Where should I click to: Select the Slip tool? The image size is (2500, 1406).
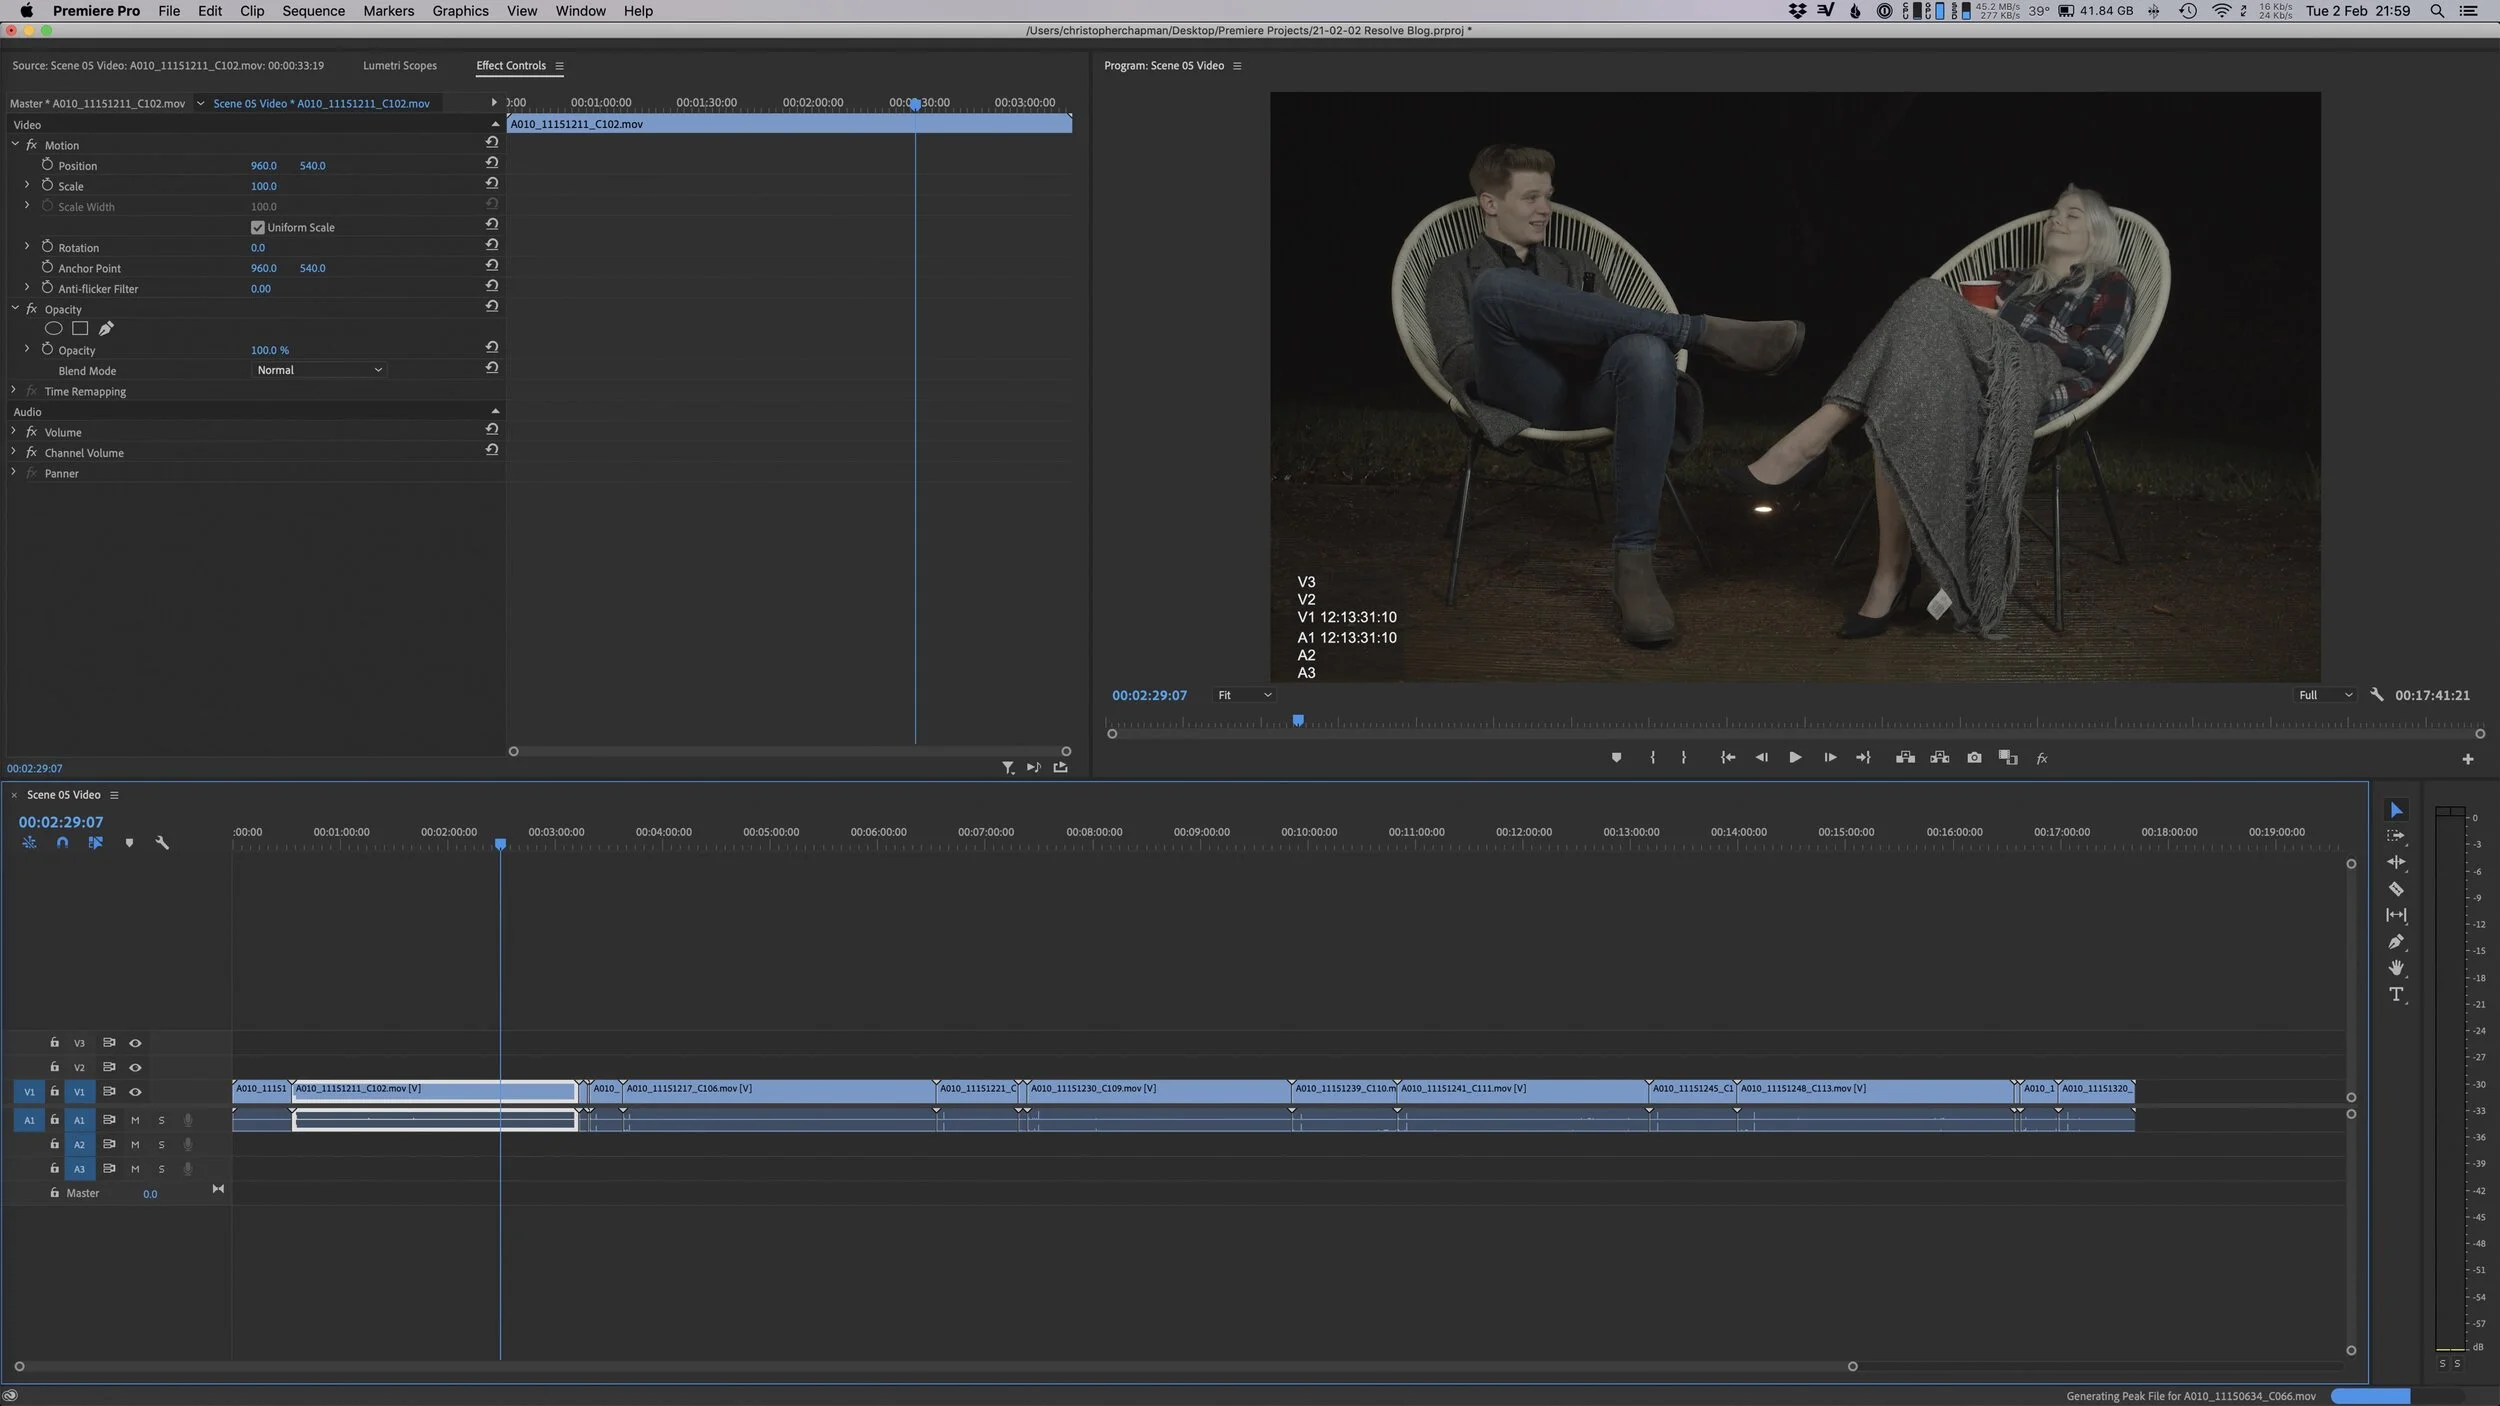pyautogui.click(x=2396, y=915)
